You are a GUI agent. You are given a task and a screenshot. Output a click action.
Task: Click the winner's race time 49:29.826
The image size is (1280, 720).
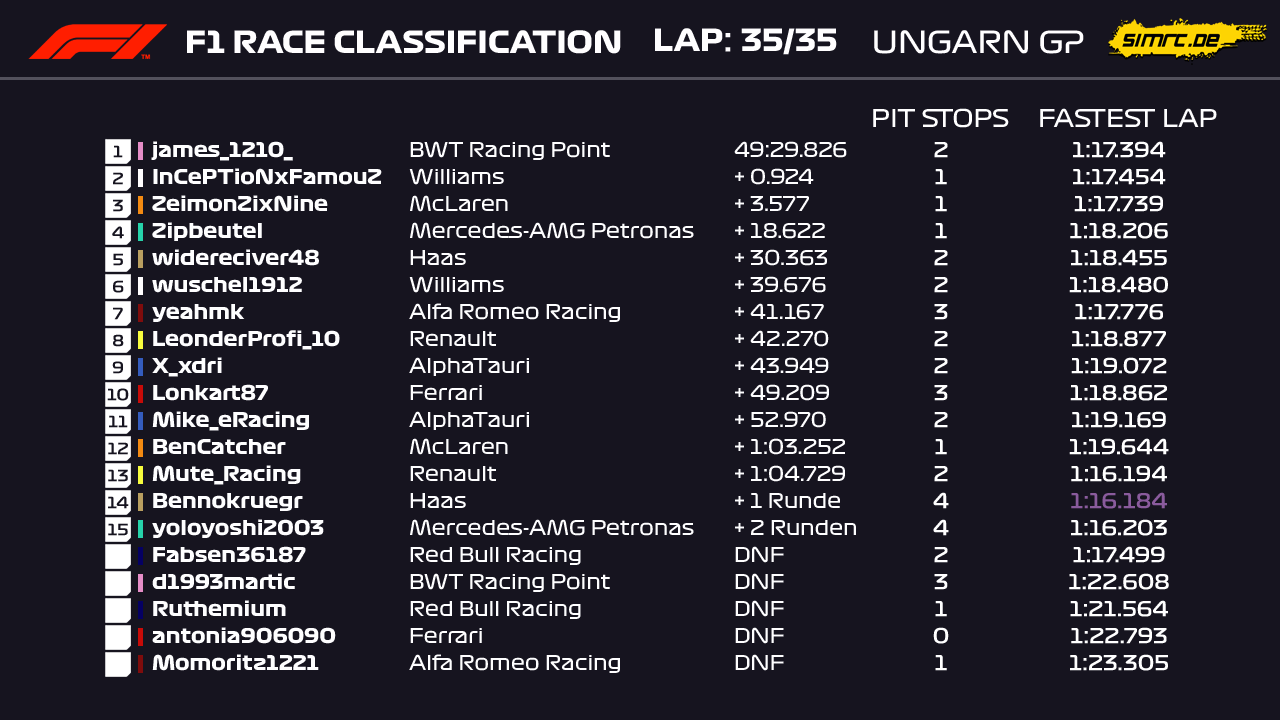coord(790,151)
